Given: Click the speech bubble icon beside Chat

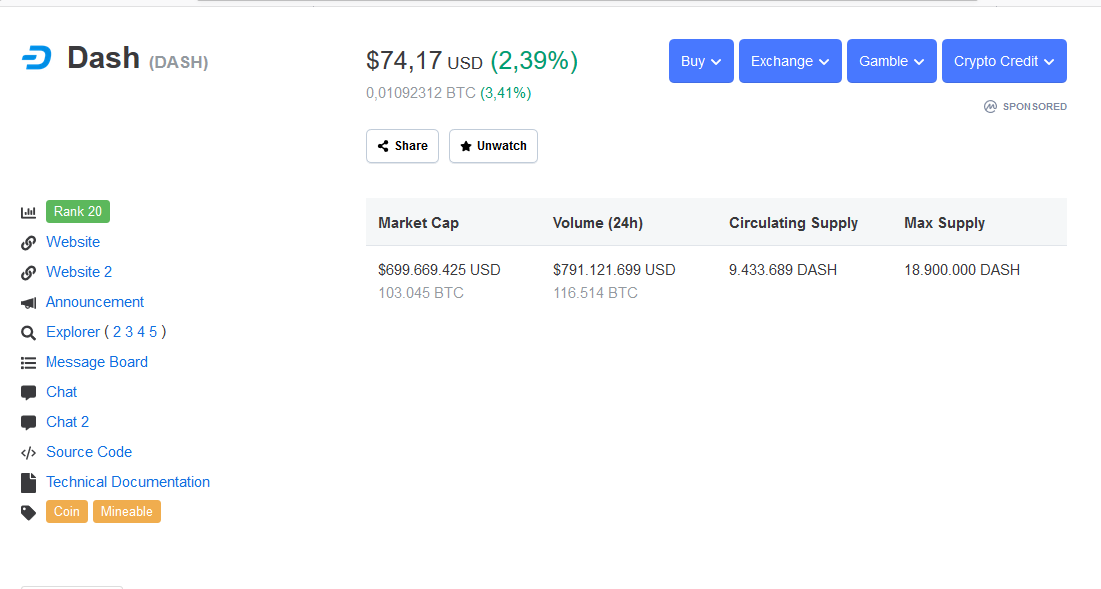Looking at the screenshot, I should (28, 392).
